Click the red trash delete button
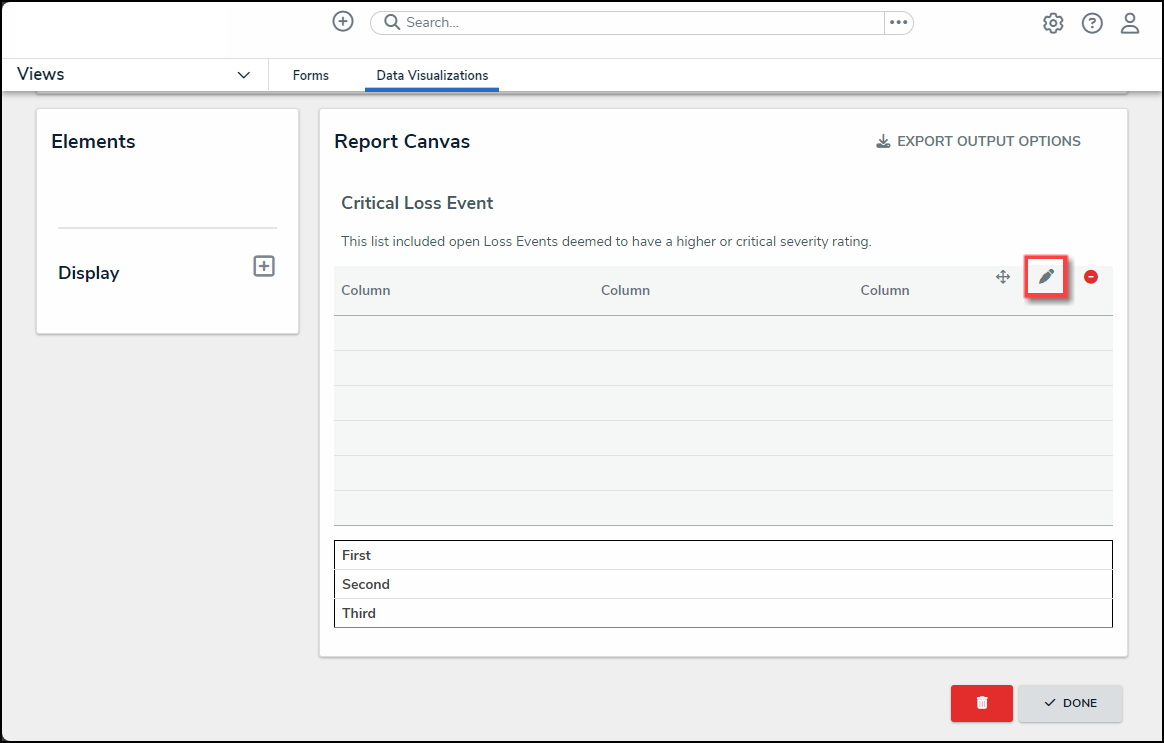The width and height of the screenshot is (1164, 743). [981, 703]
